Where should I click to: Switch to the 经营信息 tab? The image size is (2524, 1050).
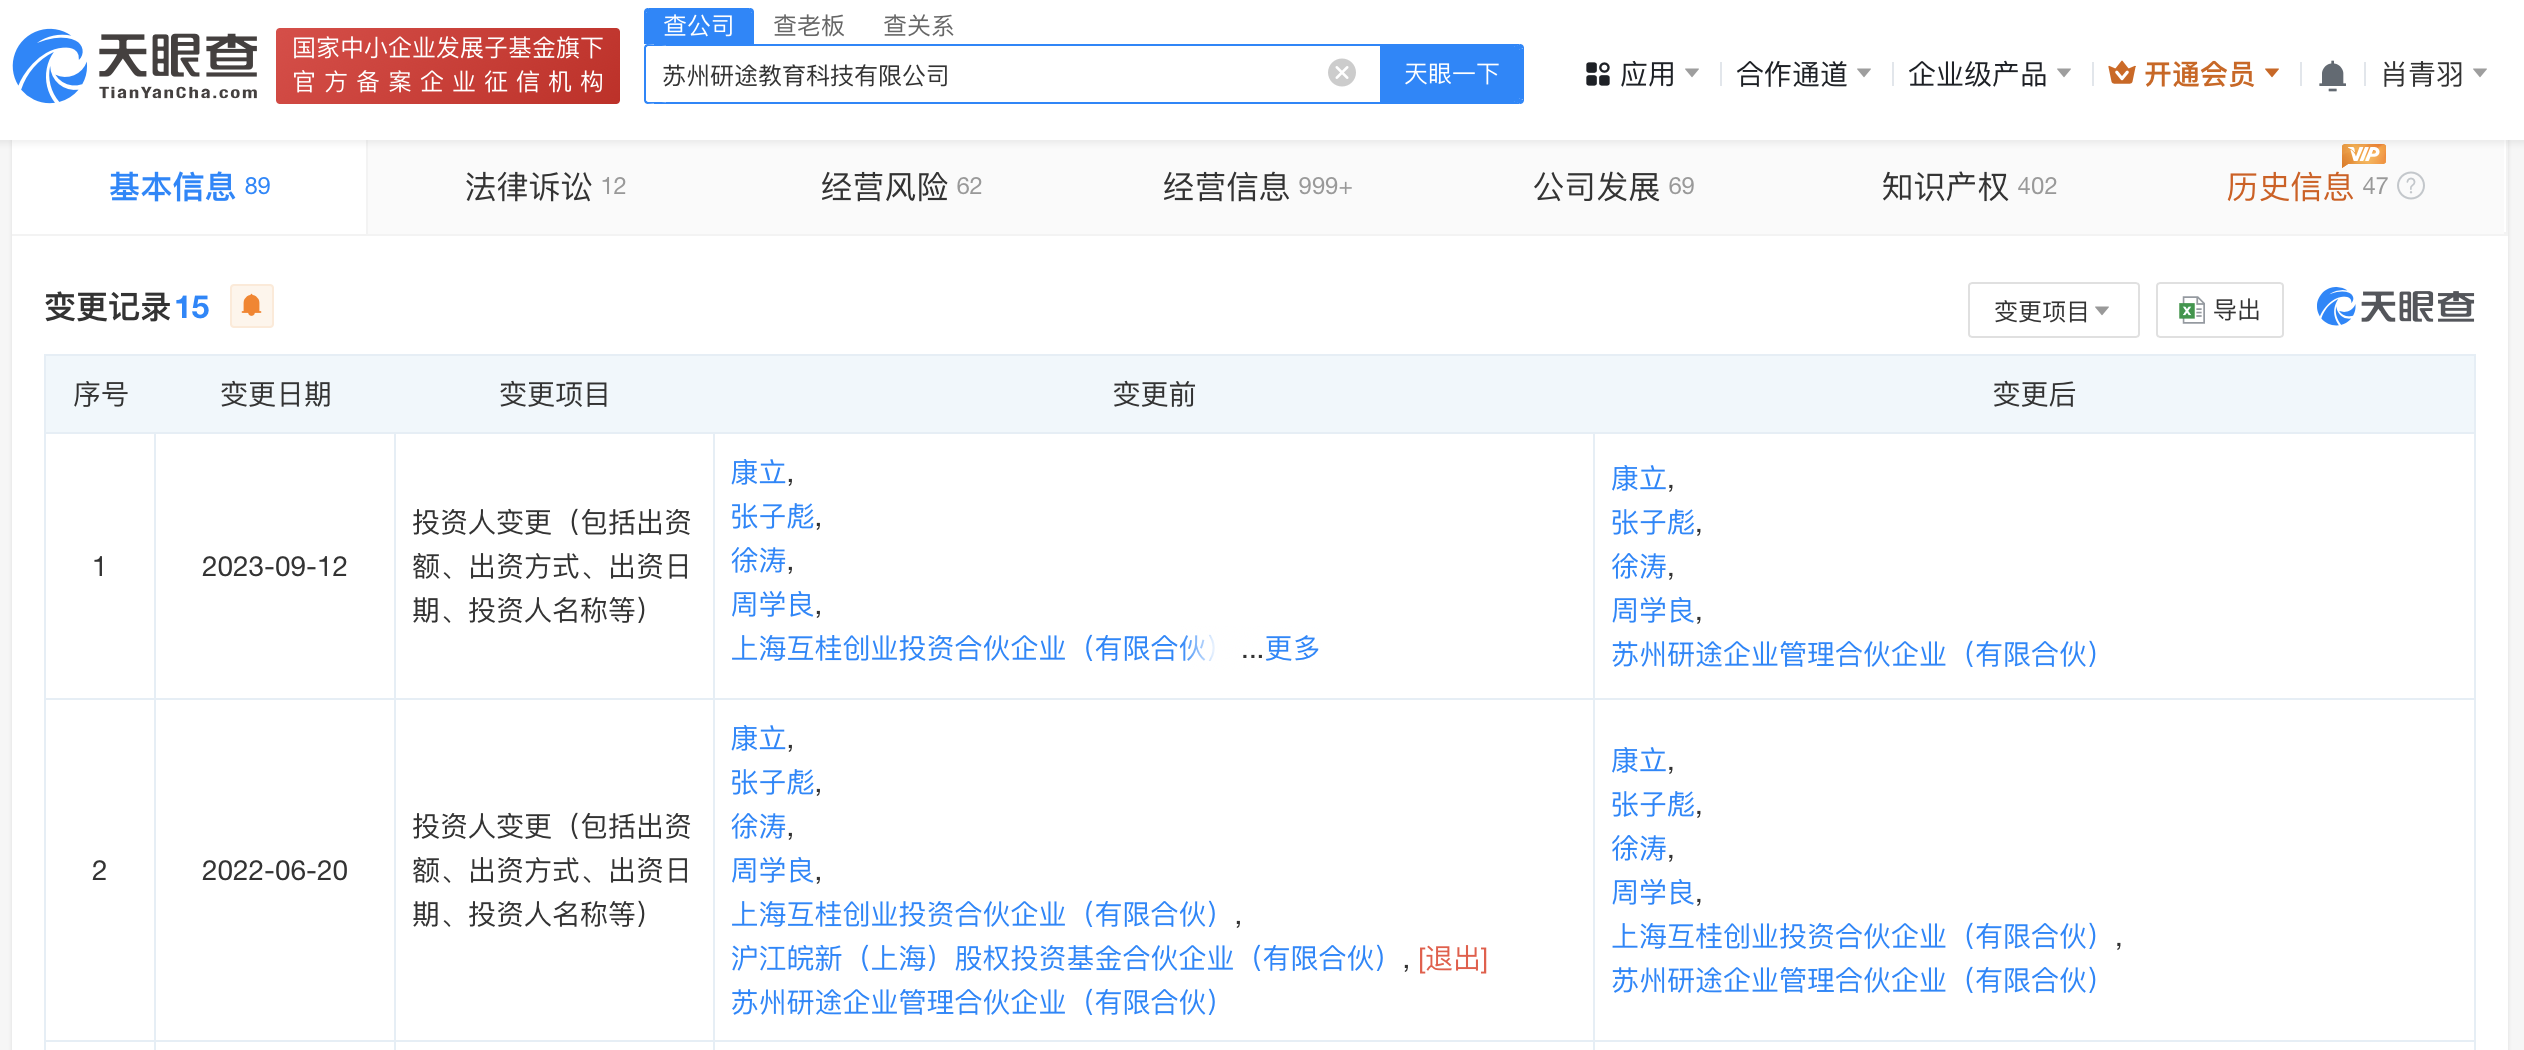tap(1257, 187)
